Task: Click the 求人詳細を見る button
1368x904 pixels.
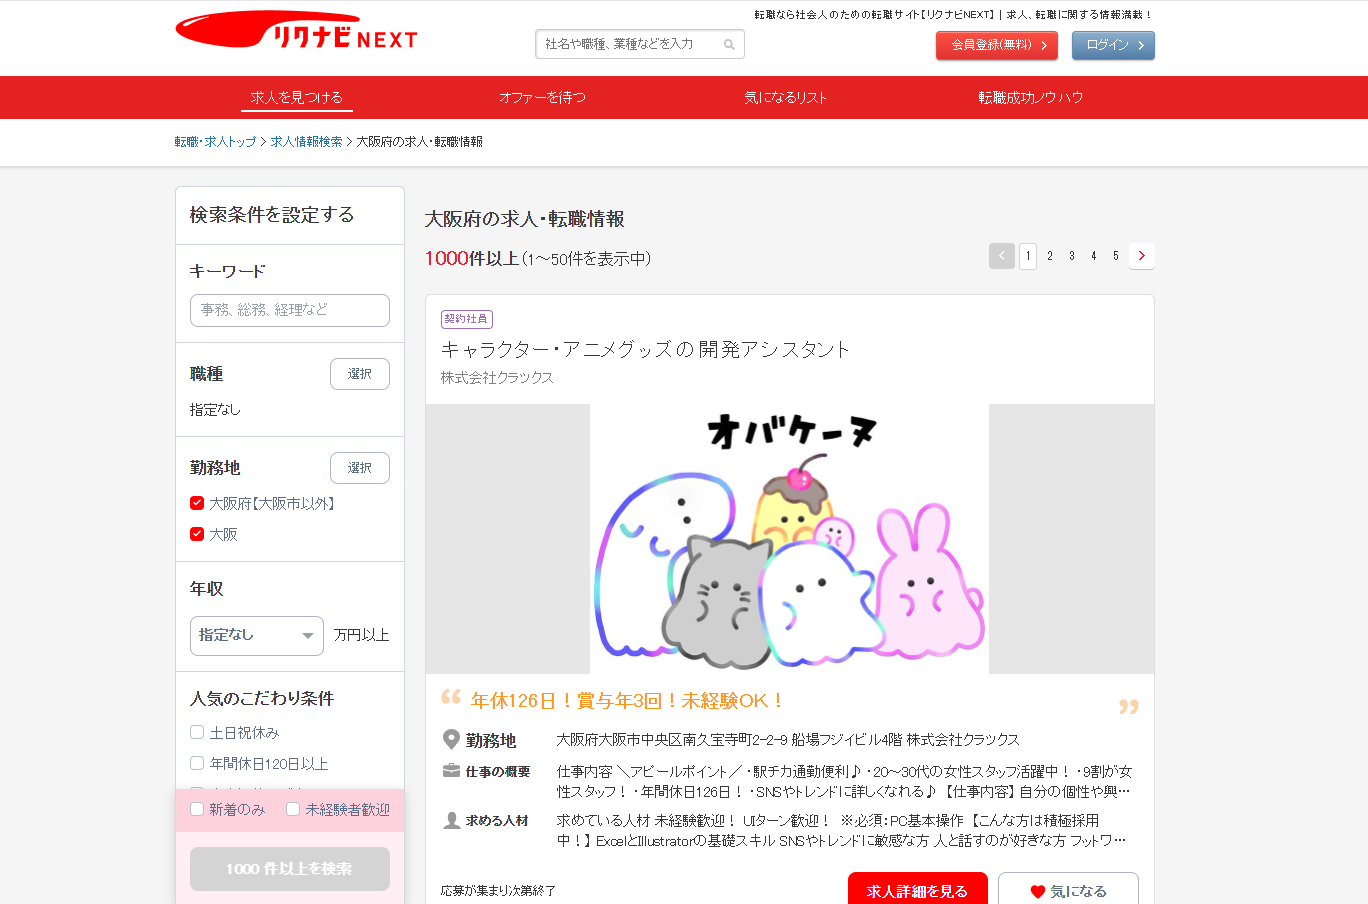Action: click(x=918, y=890)
